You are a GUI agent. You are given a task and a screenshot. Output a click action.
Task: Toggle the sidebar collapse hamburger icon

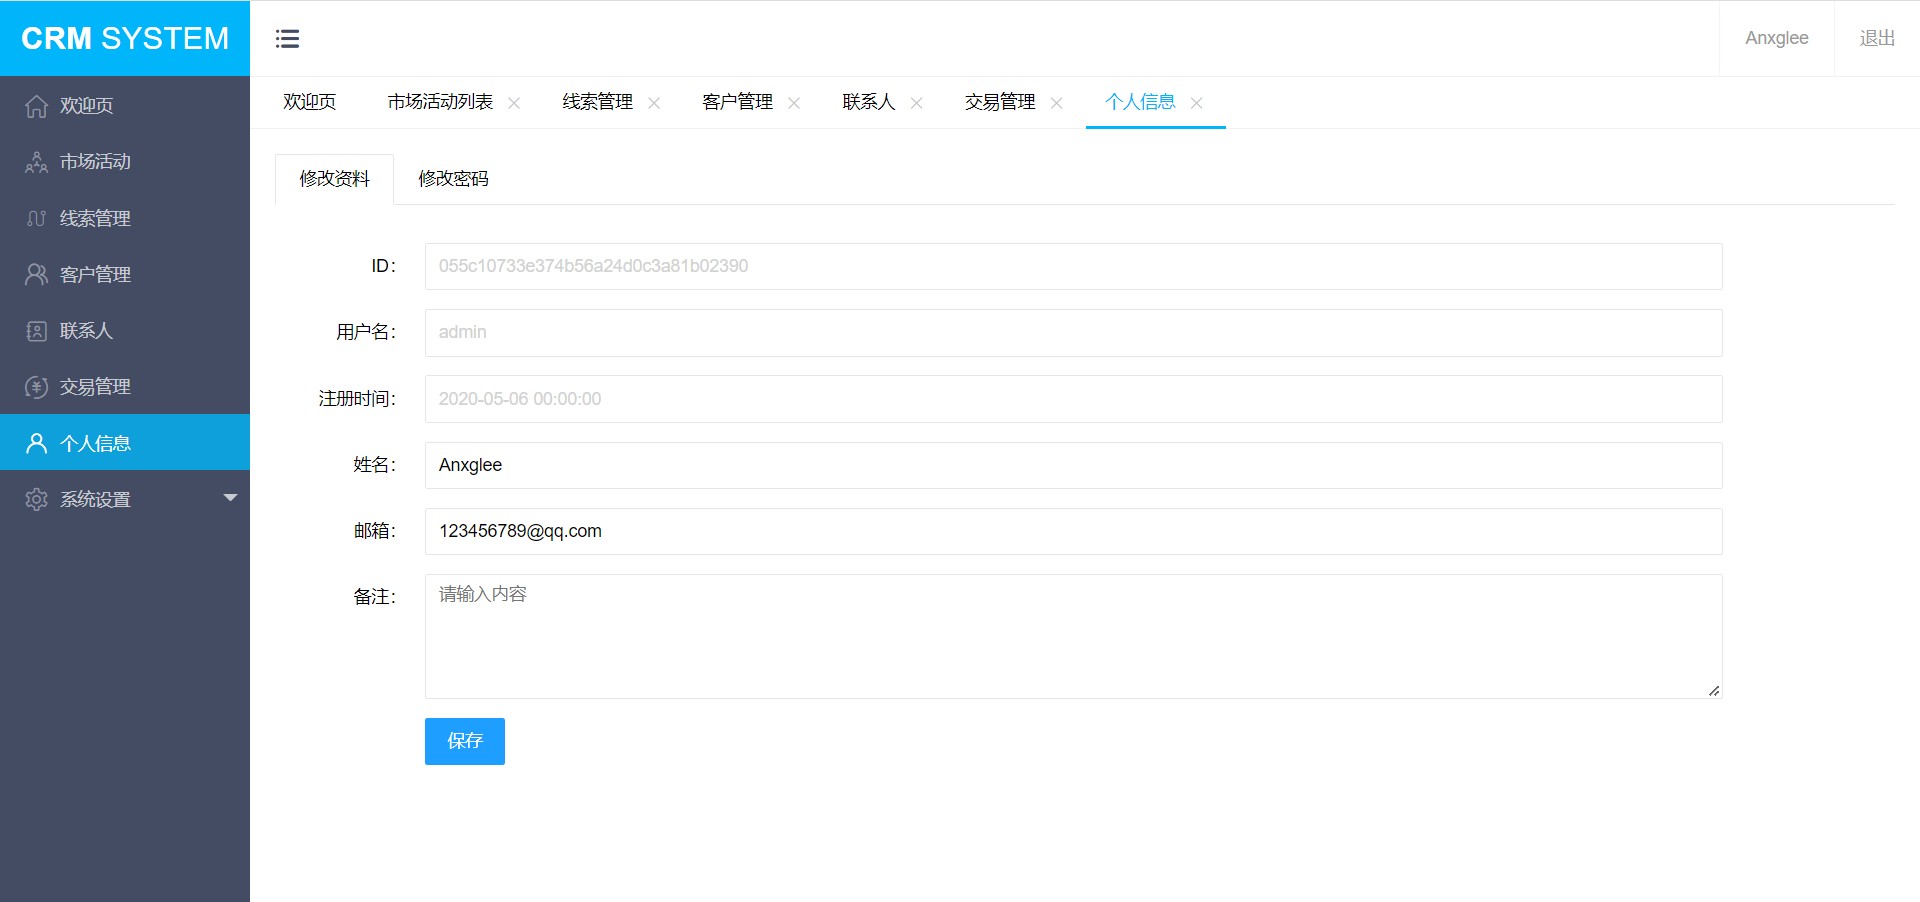tap(287, 39)
